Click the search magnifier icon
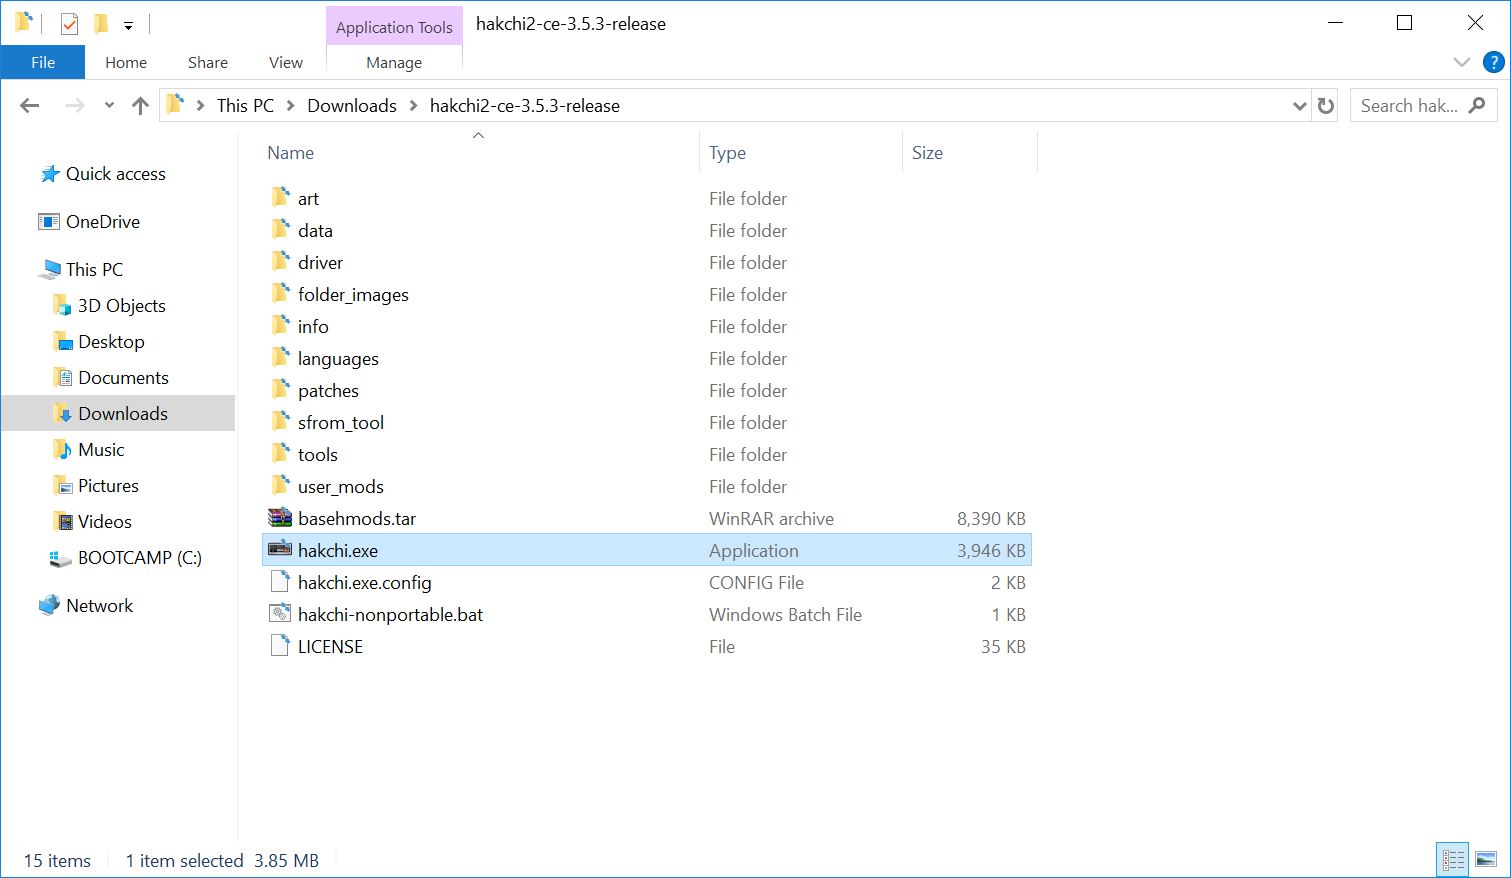Image resolution: width=1511 pixels, height=878 pixels. click(x=1477, y=105)
